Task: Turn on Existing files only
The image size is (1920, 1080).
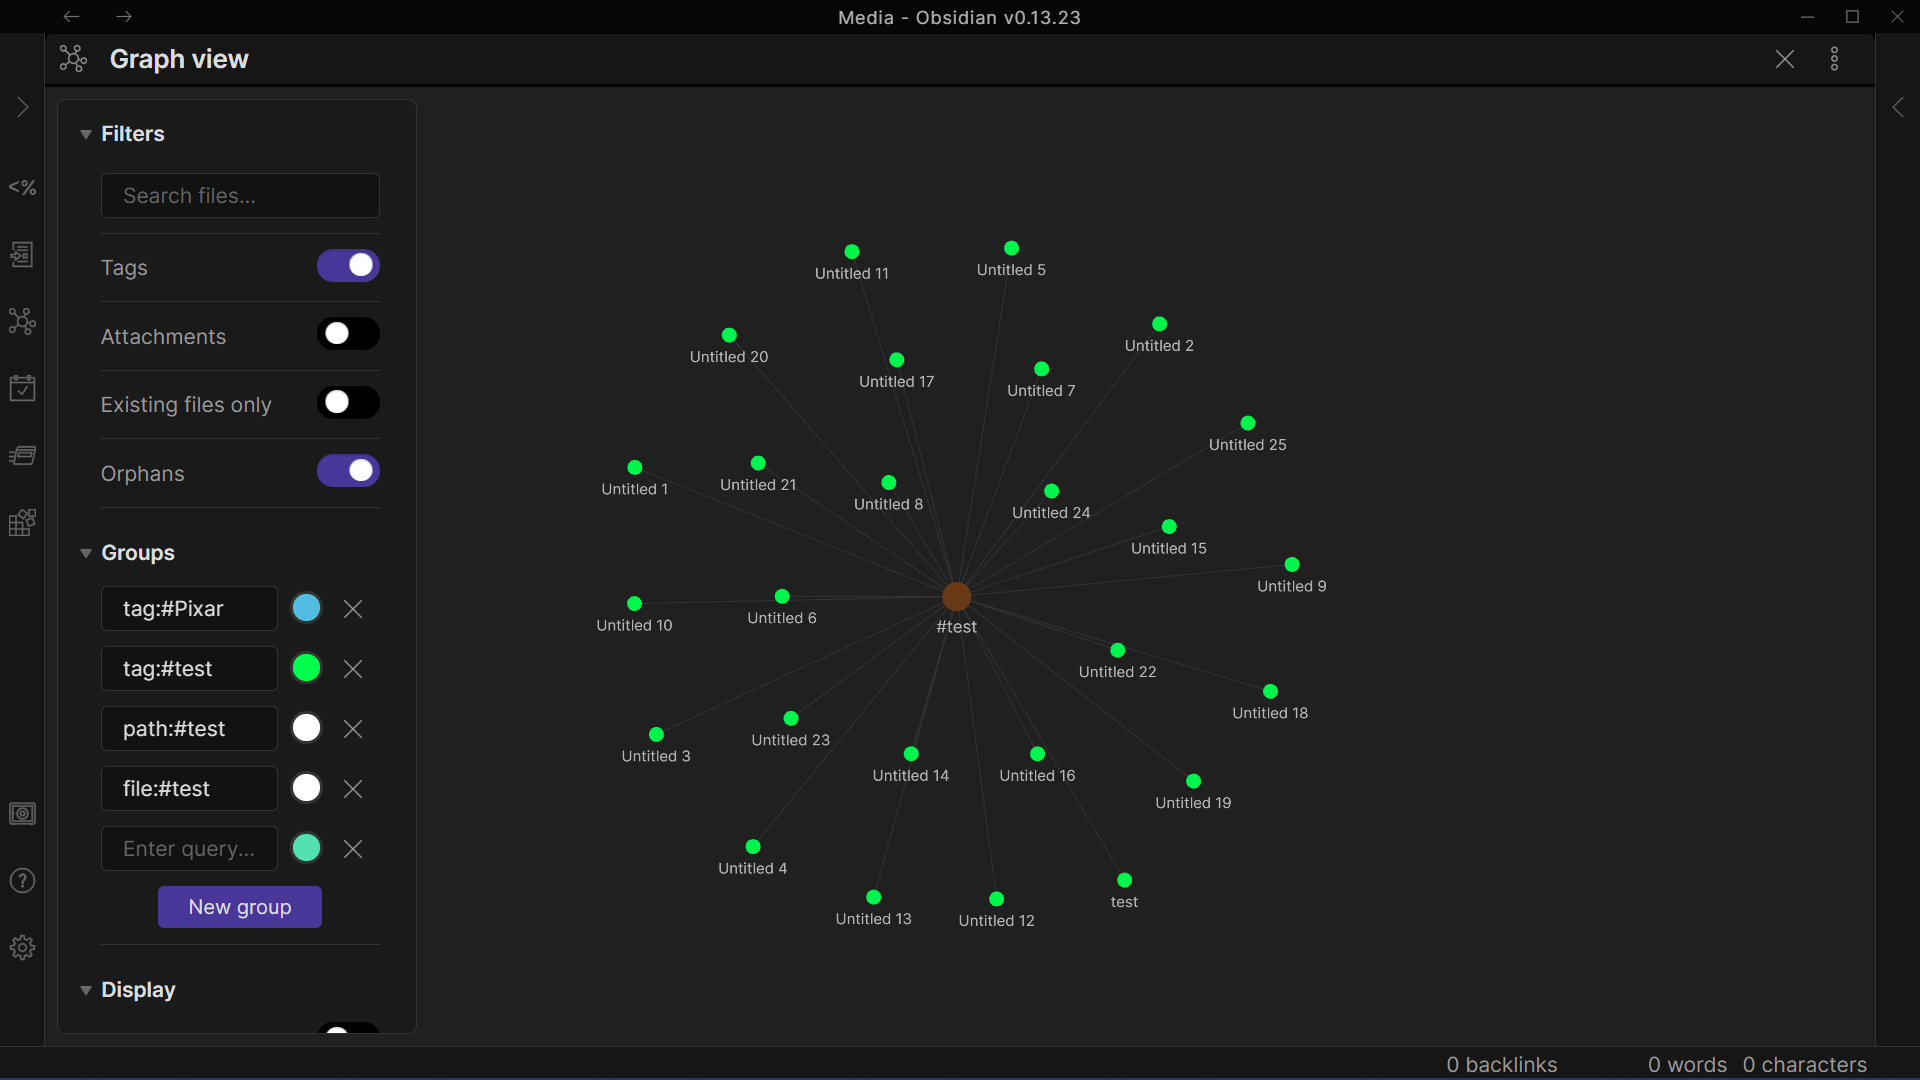Action: 348,403
